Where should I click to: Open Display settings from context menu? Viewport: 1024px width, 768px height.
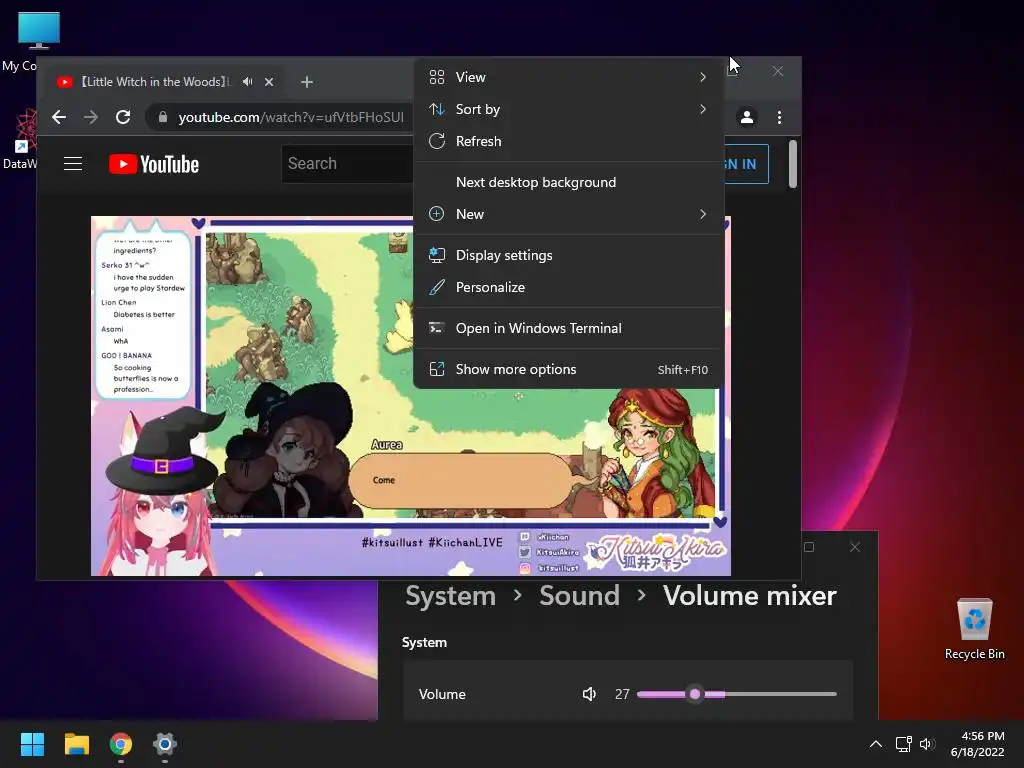click(x=568, y=255)
